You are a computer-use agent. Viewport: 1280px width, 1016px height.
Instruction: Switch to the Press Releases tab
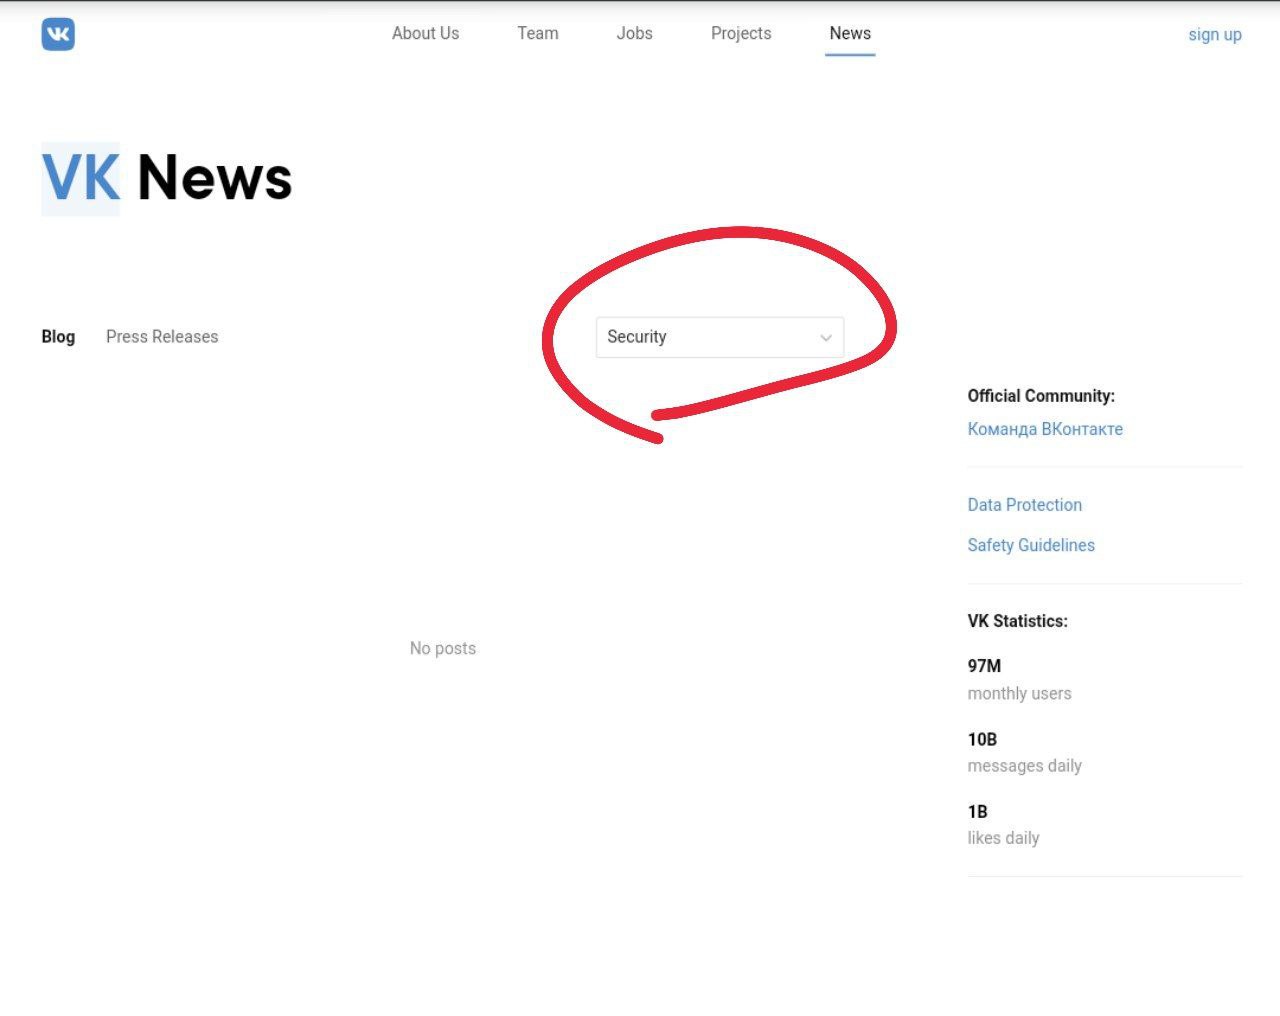tap(162, 337)
